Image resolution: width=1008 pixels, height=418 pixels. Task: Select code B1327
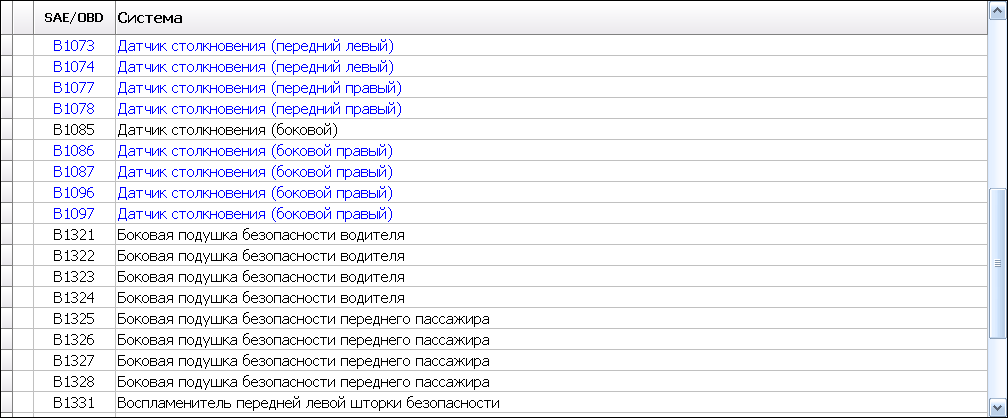coord(74,361)
